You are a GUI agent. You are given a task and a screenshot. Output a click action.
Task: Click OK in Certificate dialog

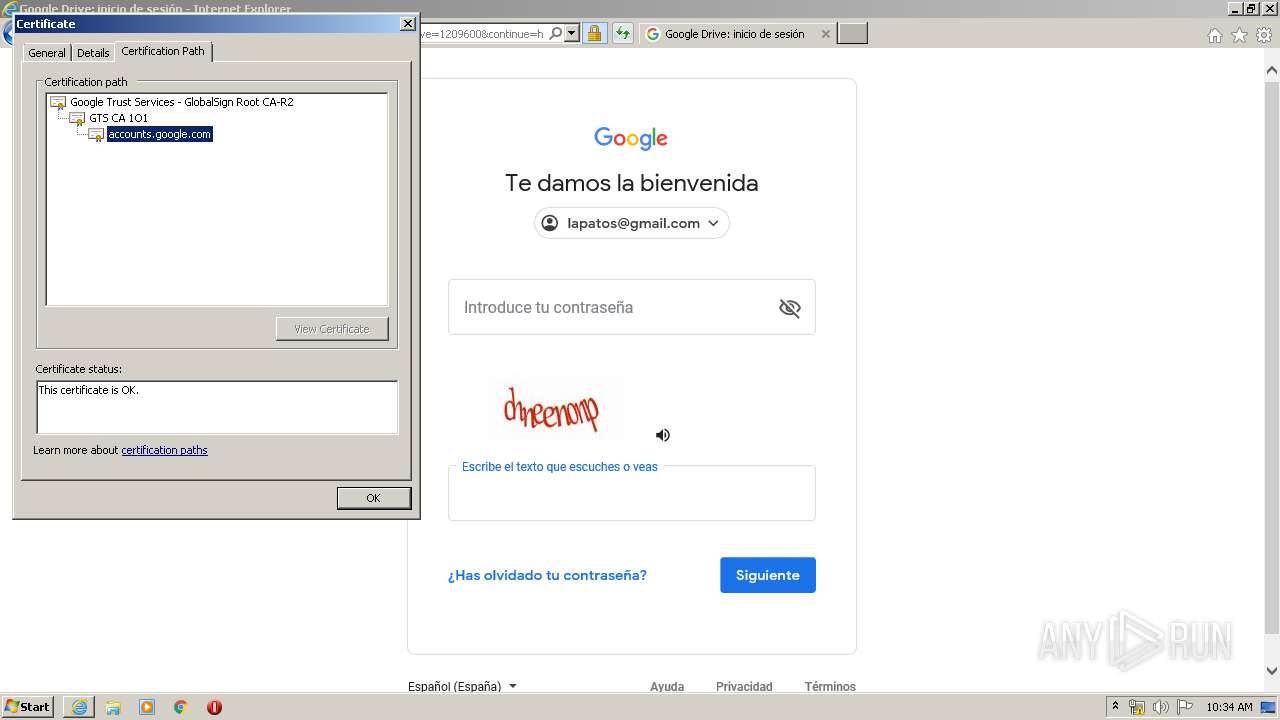[373, 498]
